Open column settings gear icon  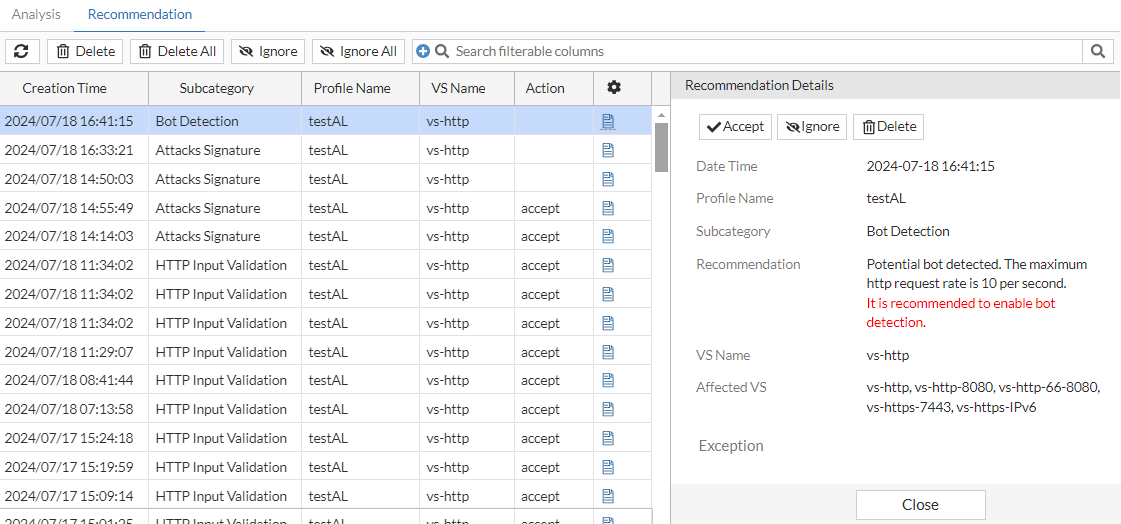[x=614, y=88]
